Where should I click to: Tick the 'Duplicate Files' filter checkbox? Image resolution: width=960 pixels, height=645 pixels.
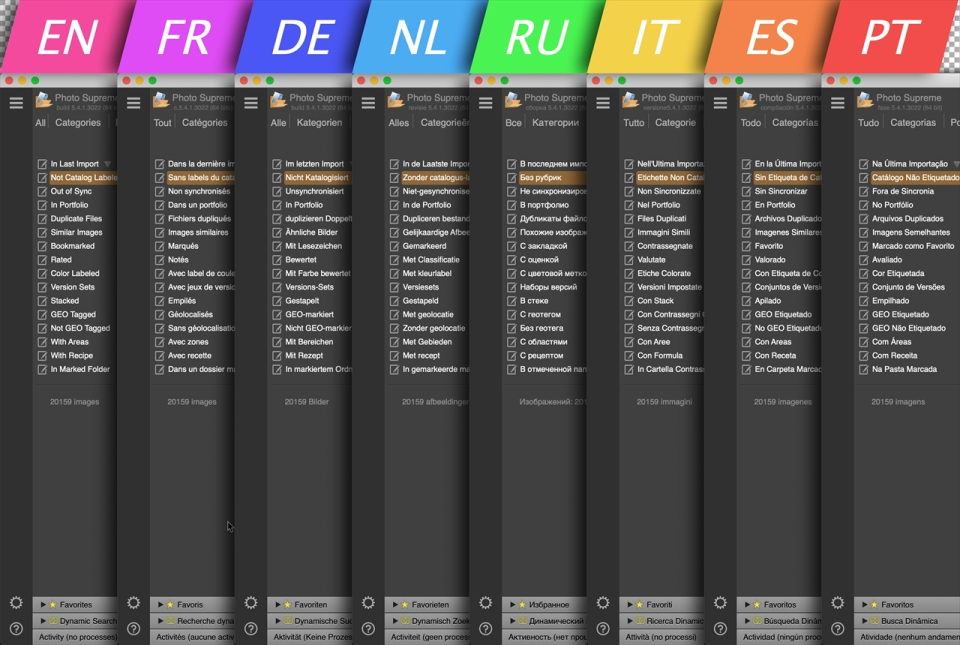pos(42,218)
